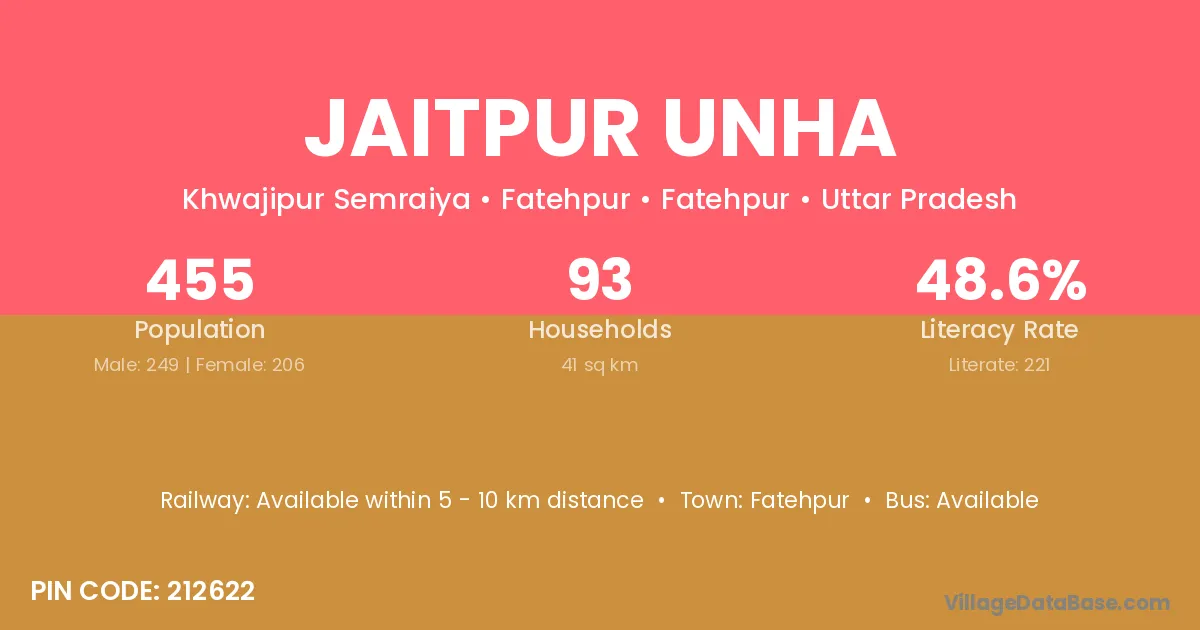Open the Khwajipur Semraiya breadcrumb

coord(326,200)
